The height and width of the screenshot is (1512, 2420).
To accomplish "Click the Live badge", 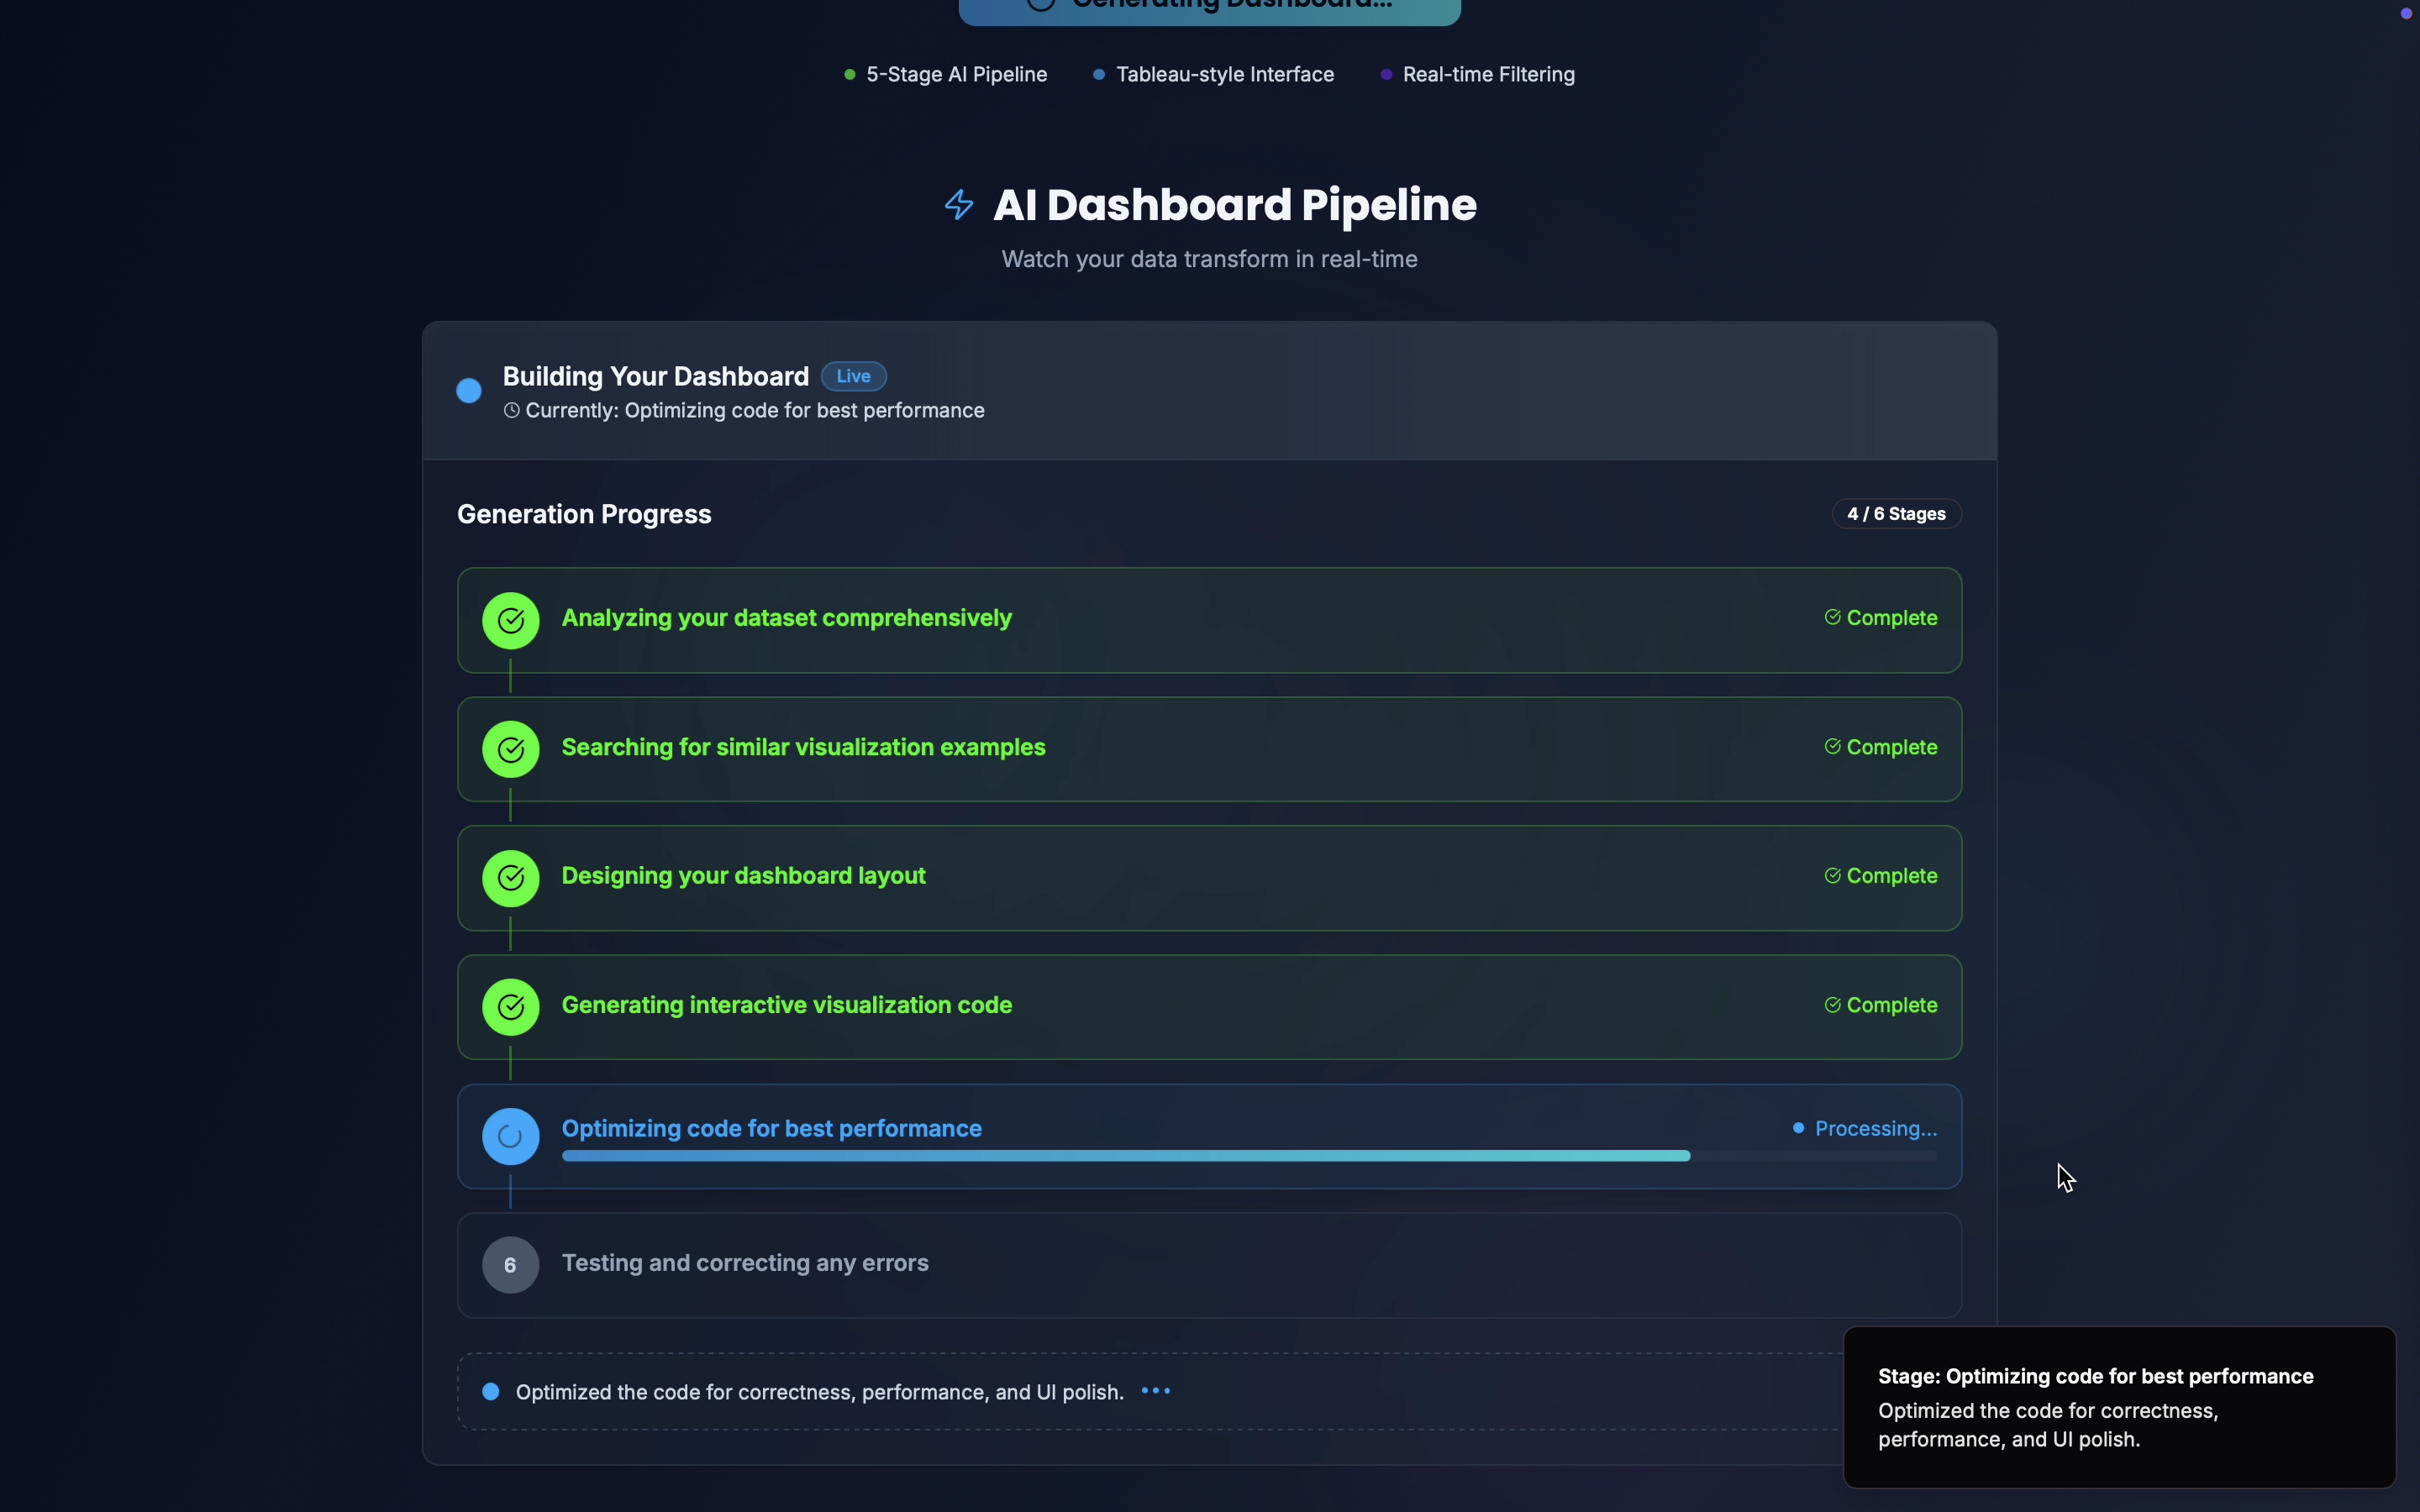I will click(x=853, y=376).
